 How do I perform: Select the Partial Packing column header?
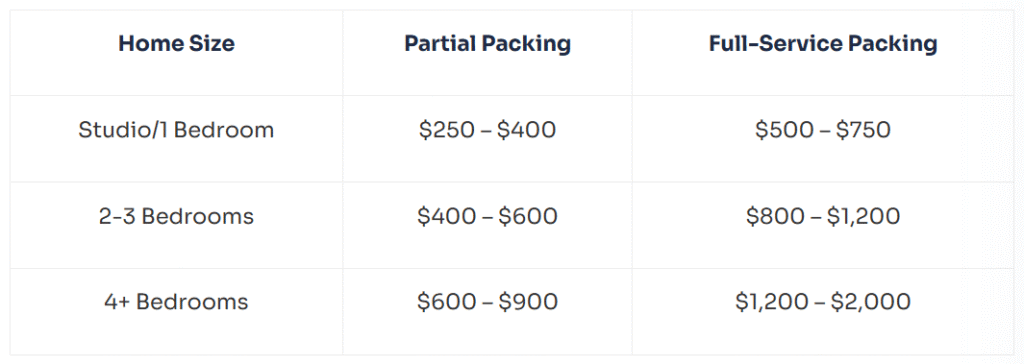487,44
